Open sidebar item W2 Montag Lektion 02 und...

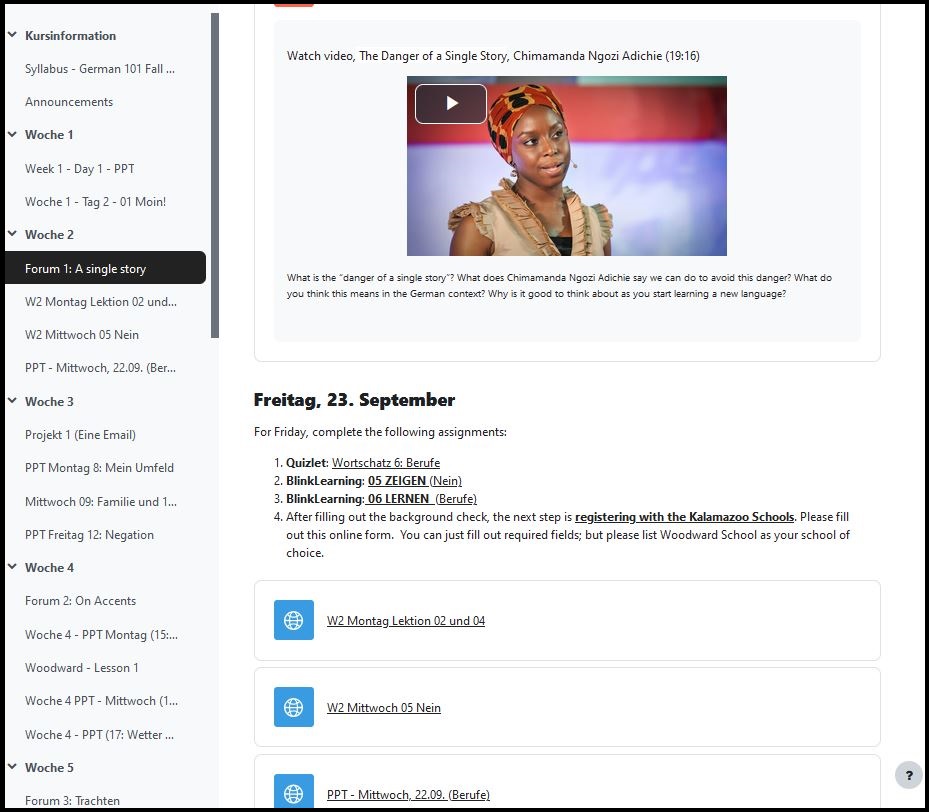(101, 302)
